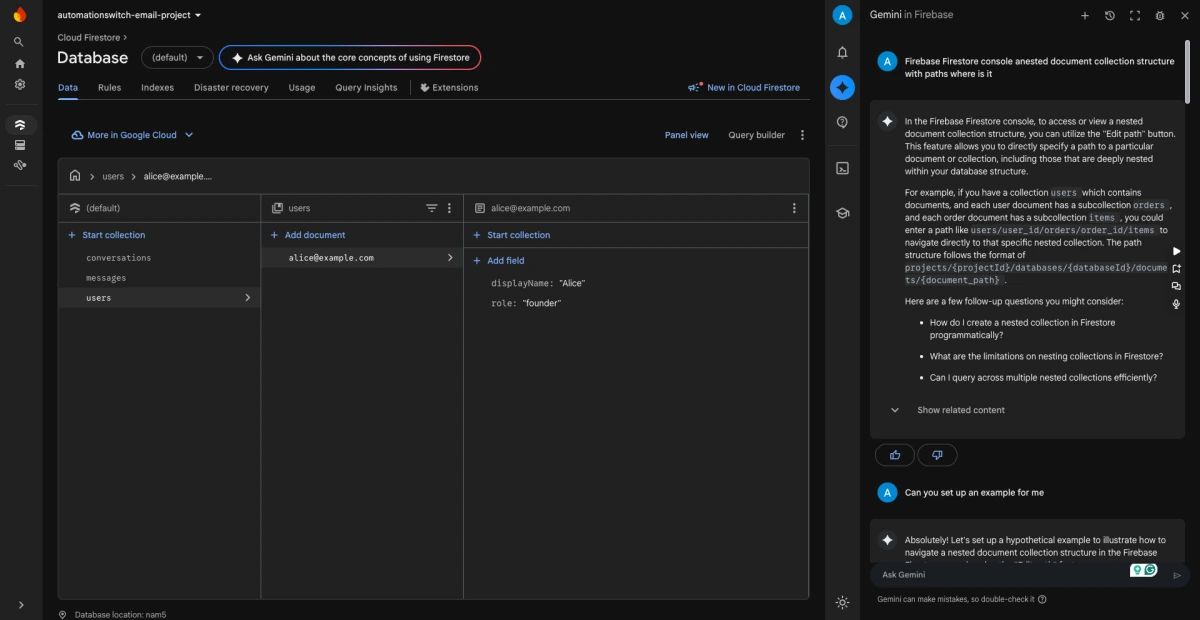The width and height of the screenshot is (1200, 620).
Task: Open alice@example.com document three-dot menu
Action: coord(794,208)
